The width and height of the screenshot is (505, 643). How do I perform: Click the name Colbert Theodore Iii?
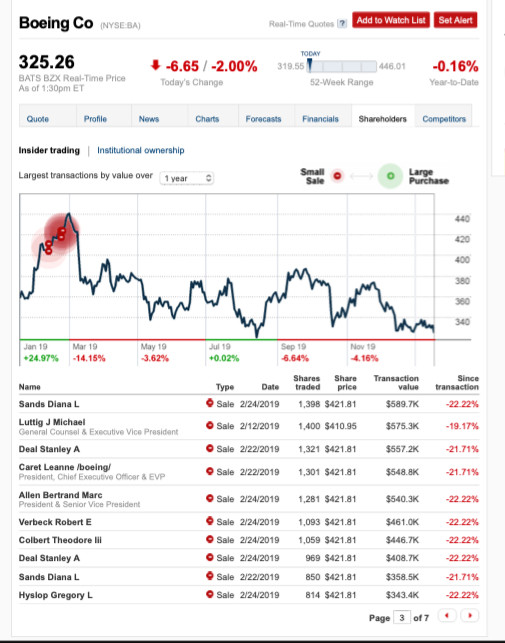click(60, 540)
